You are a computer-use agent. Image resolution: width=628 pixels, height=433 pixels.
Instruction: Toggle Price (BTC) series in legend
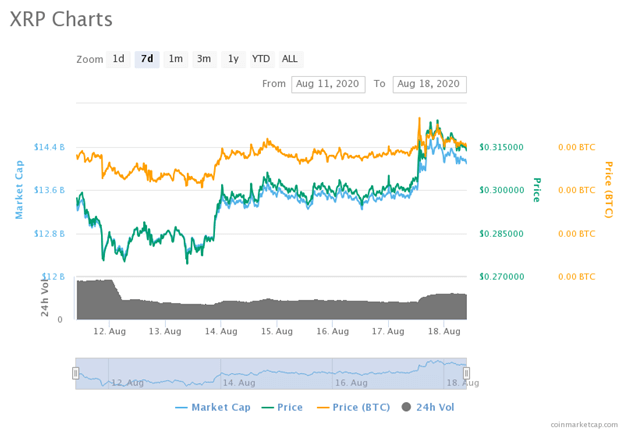354,407
